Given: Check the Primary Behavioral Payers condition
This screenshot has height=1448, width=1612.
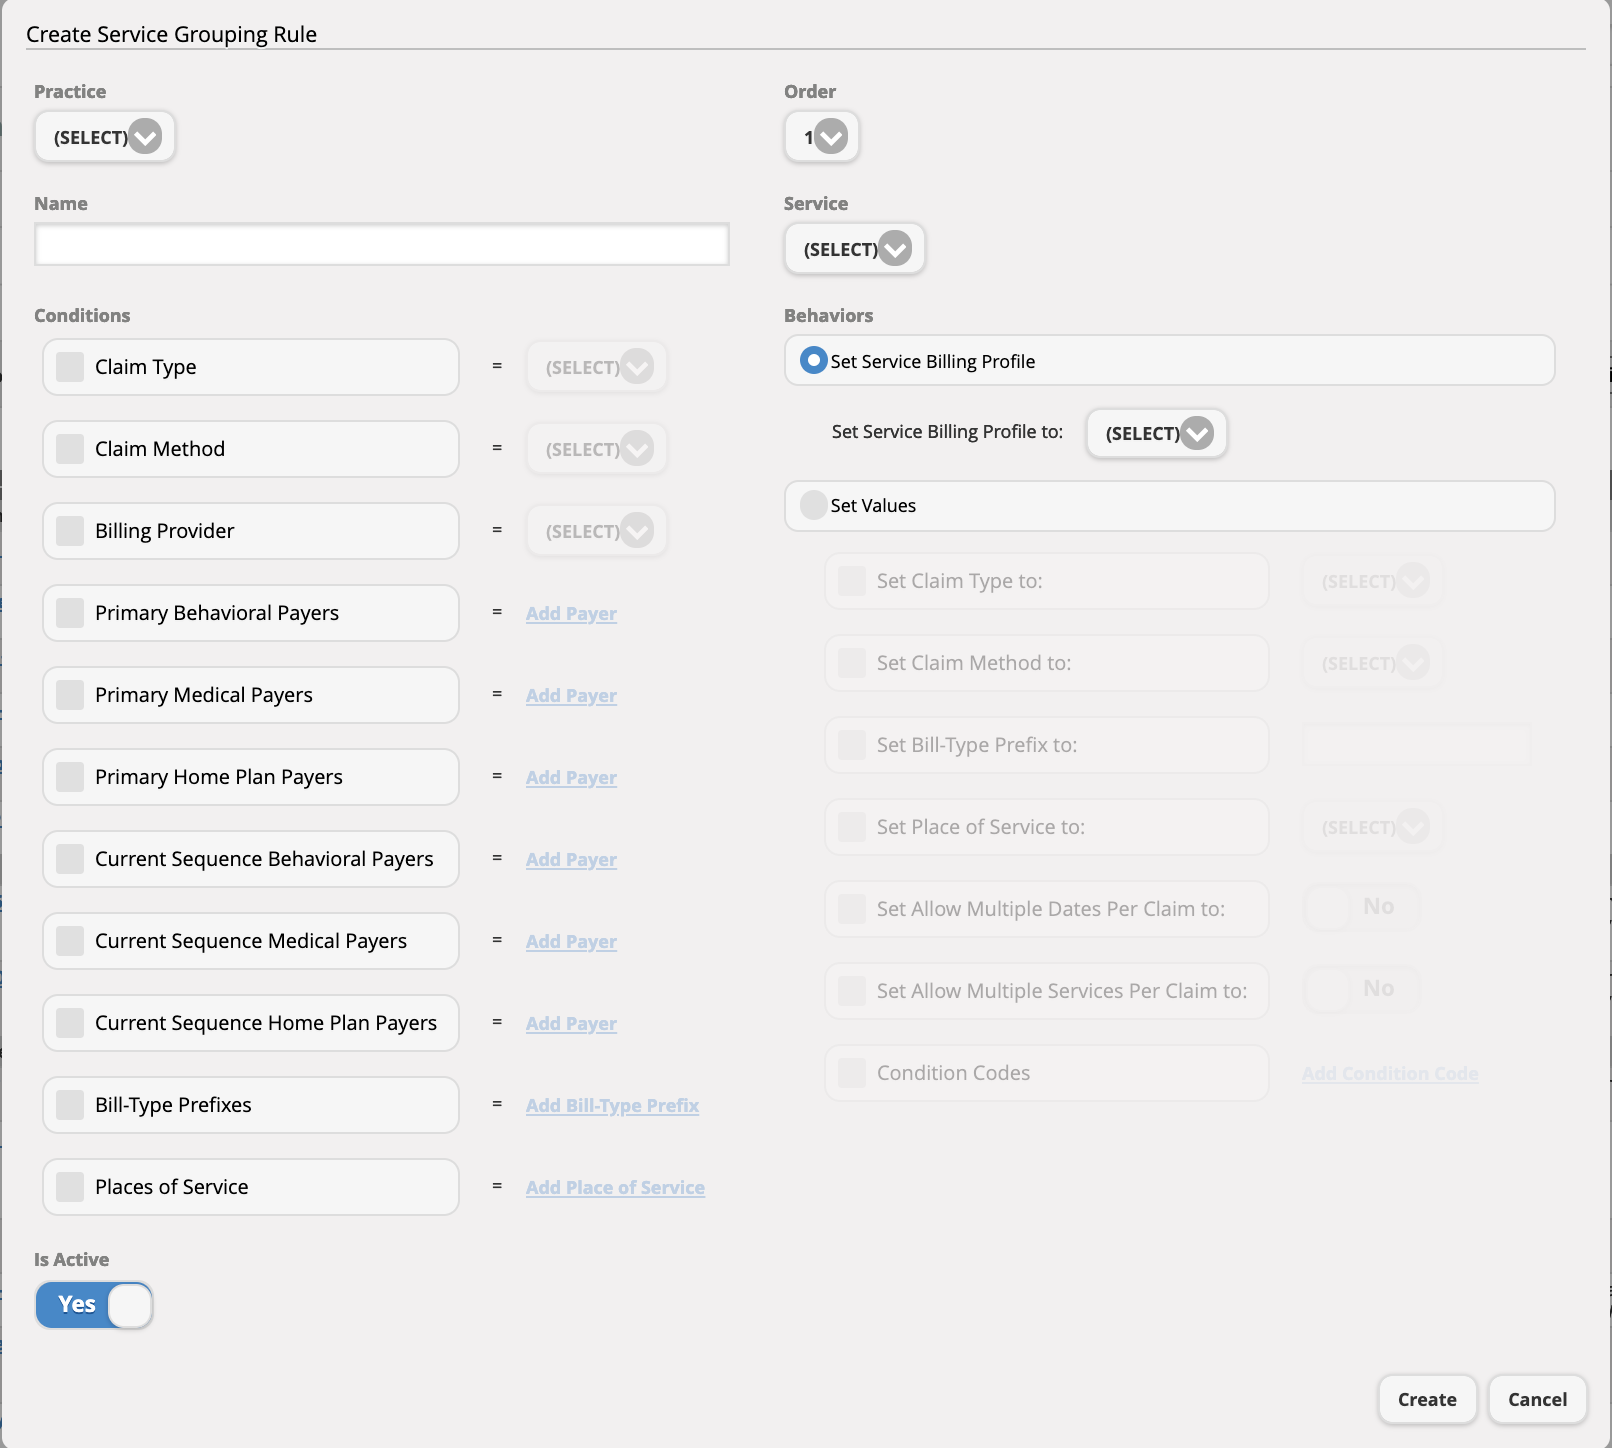Looking at the screenshot, I should 68,613.
